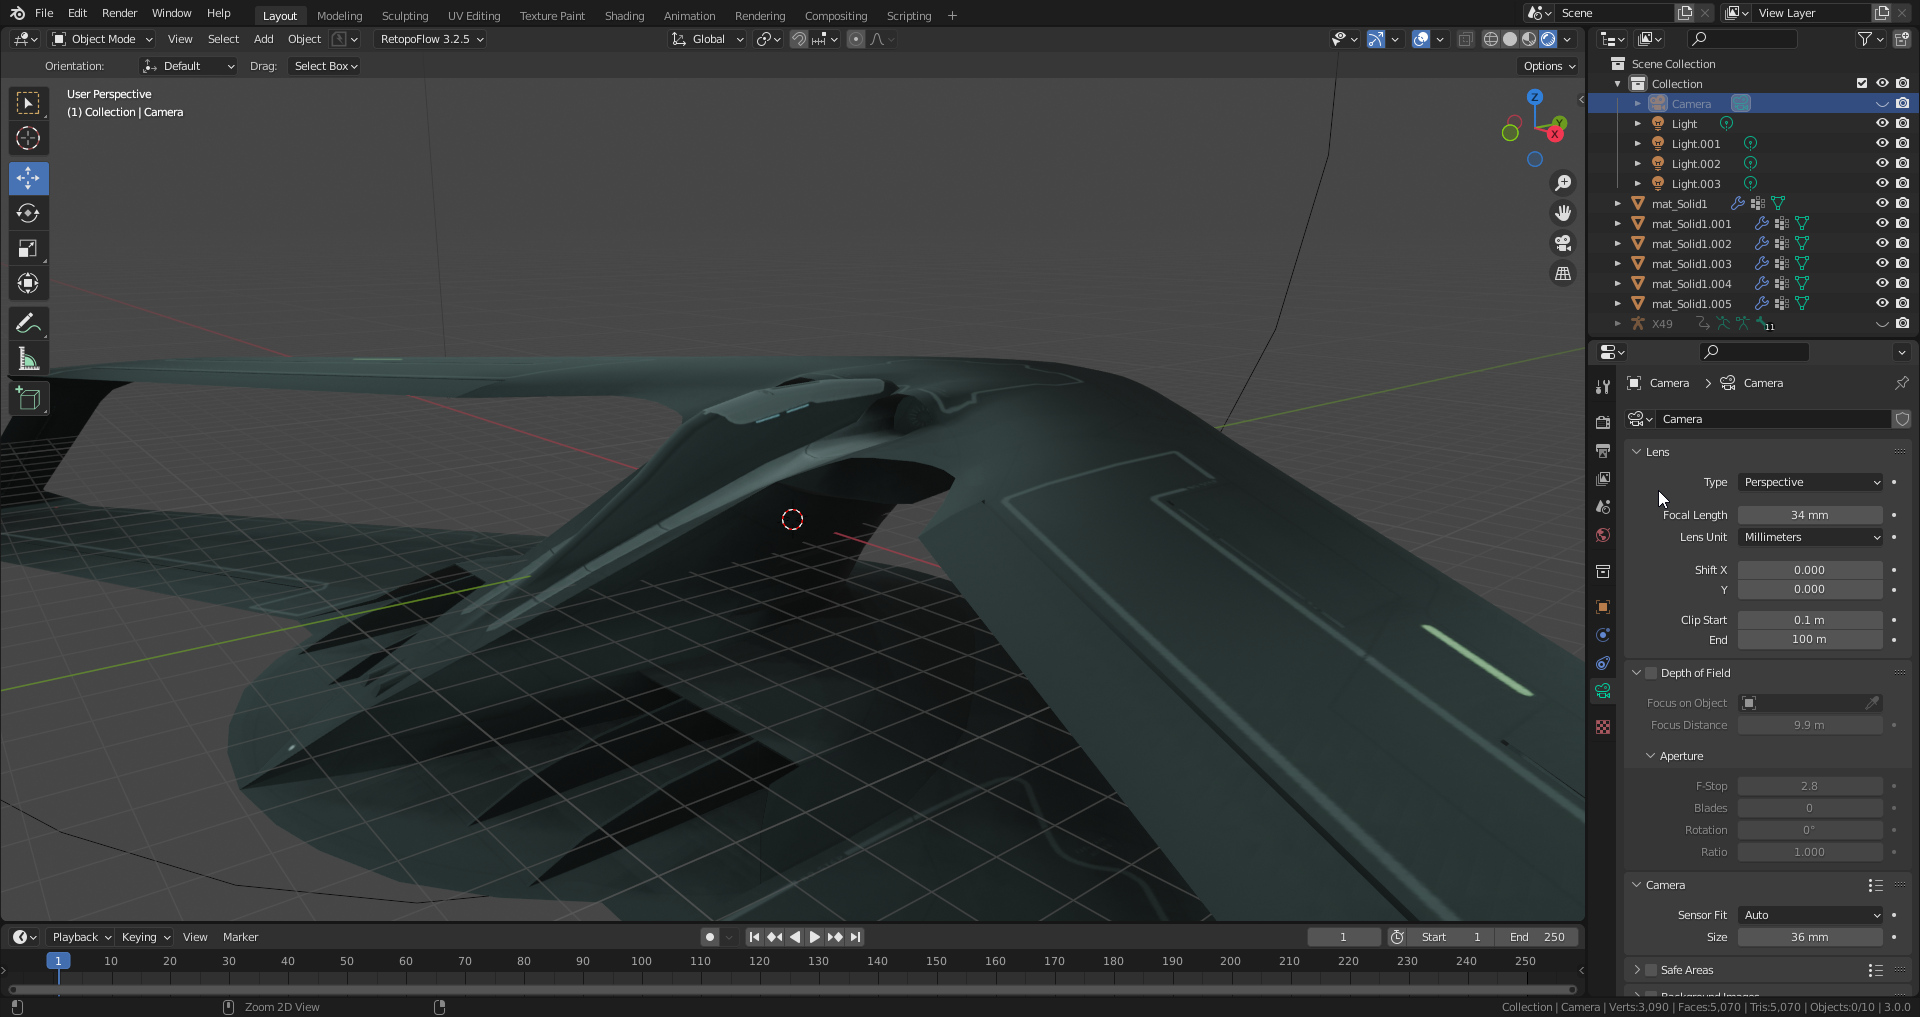Image resolution: width=1920 pixels, height=1017 pixels.
Task: Enable the Depth of Field checkbox
Action: point(1652,673)
